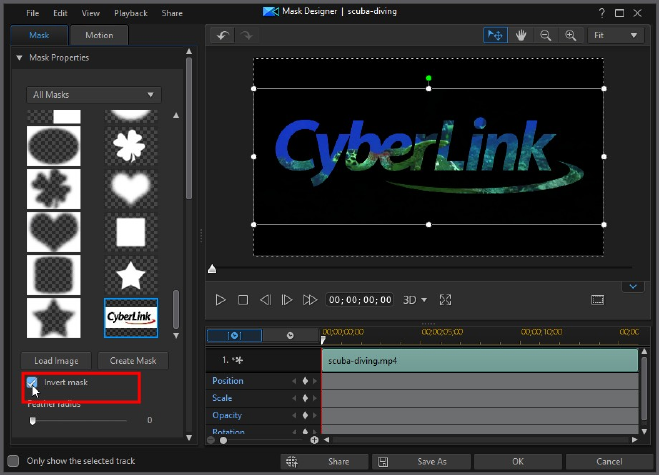This screenshot has width=659, height=475.
Task: Step to the previous frame
Action: [x=265, y=300]
